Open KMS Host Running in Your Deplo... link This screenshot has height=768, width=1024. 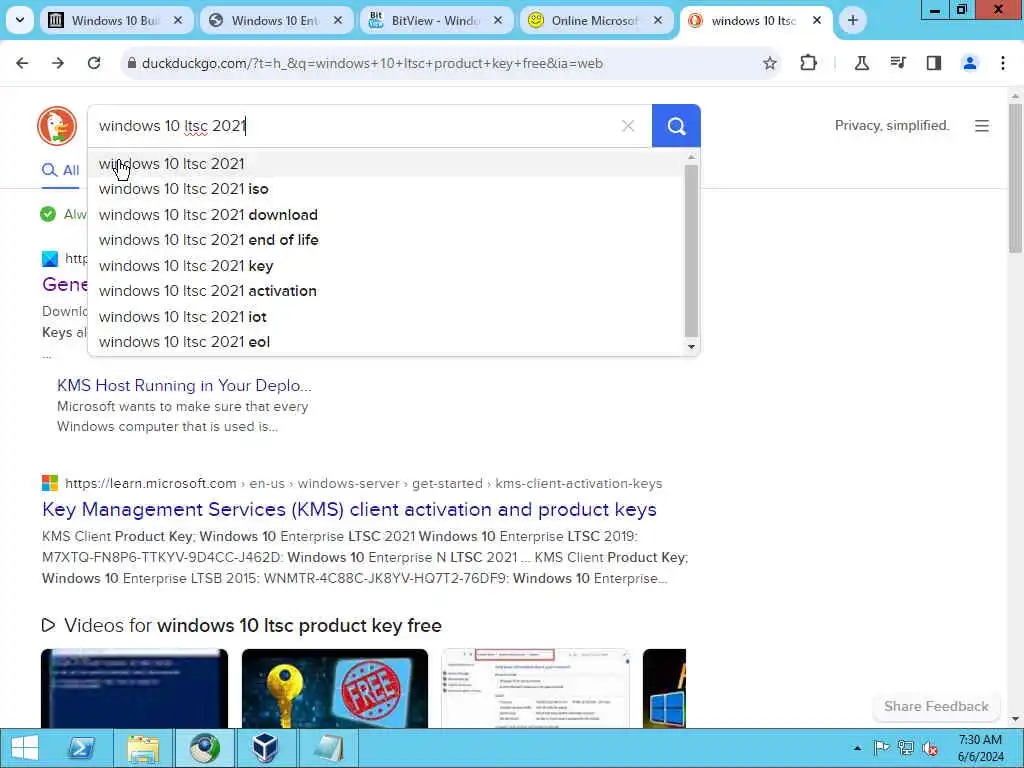[x=184, y=385]
